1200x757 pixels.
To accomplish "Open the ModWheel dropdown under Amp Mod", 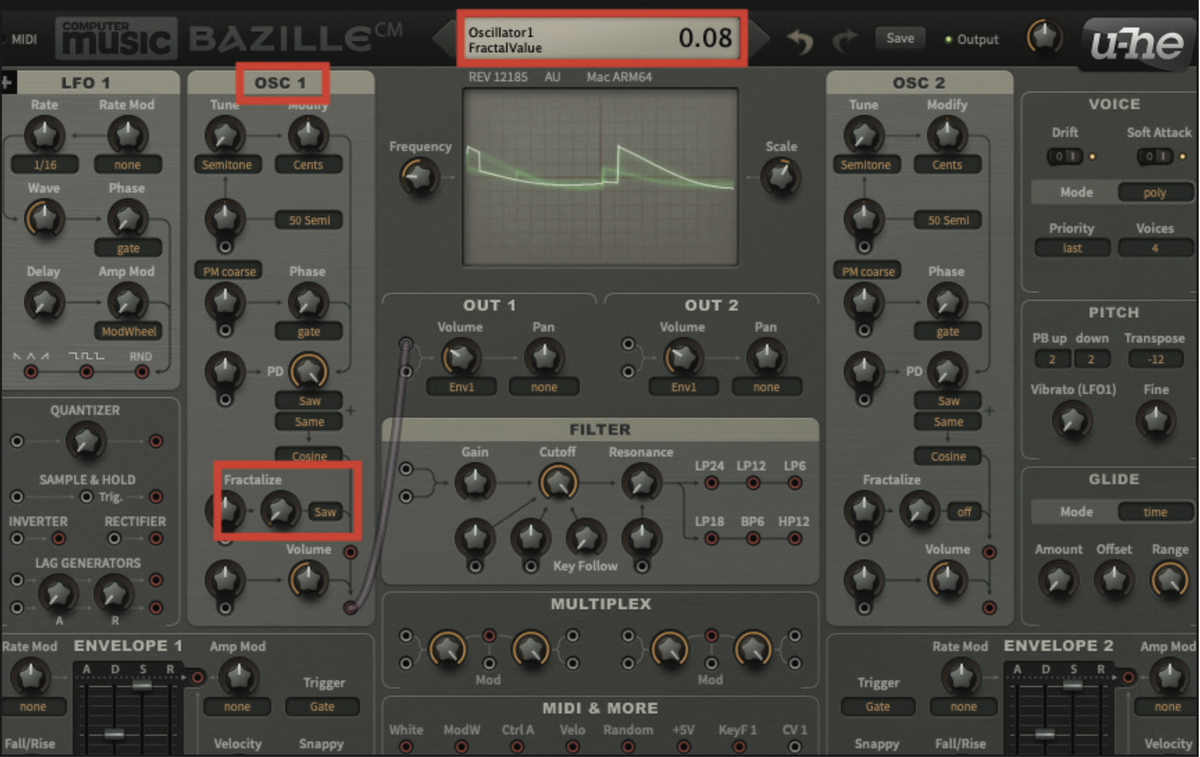I will 130,329.
